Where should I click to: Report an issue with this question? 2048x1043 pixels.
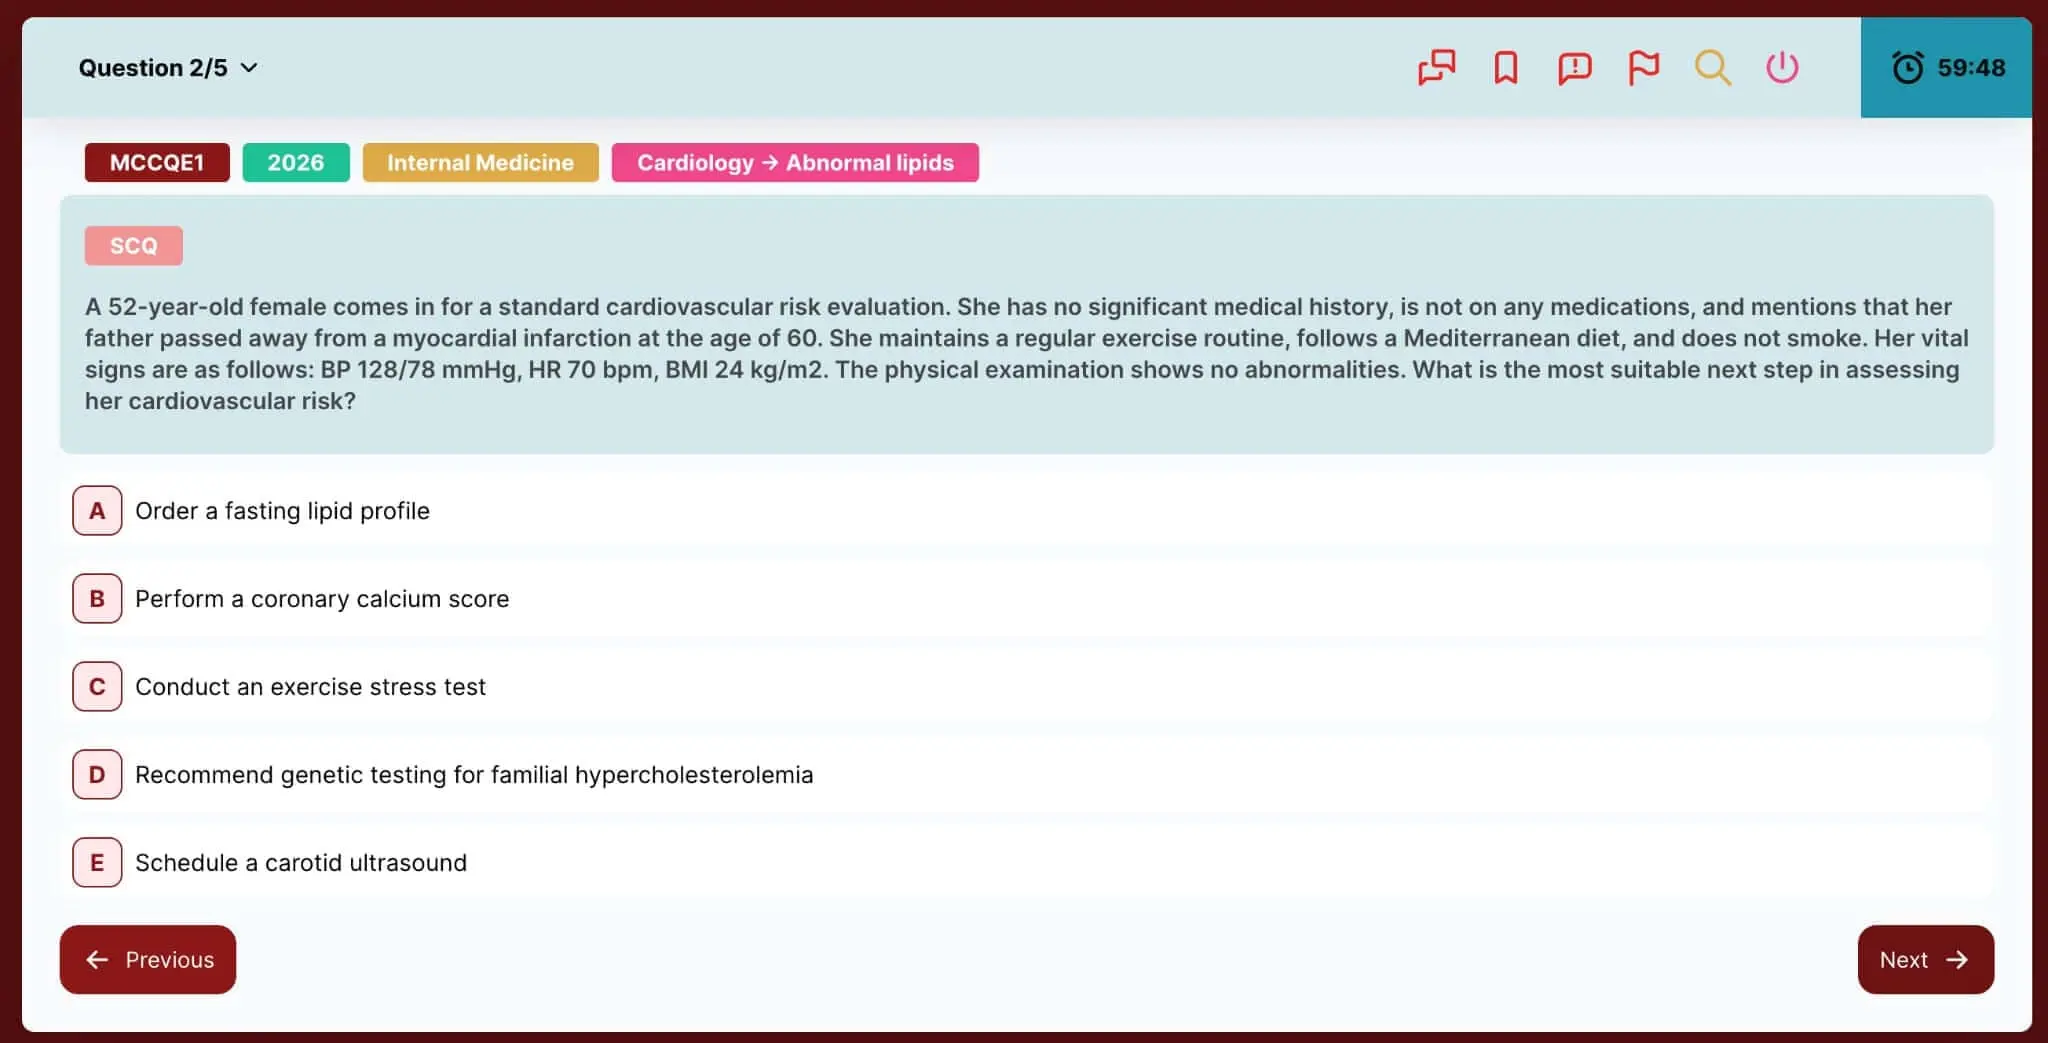point(1573,67)
